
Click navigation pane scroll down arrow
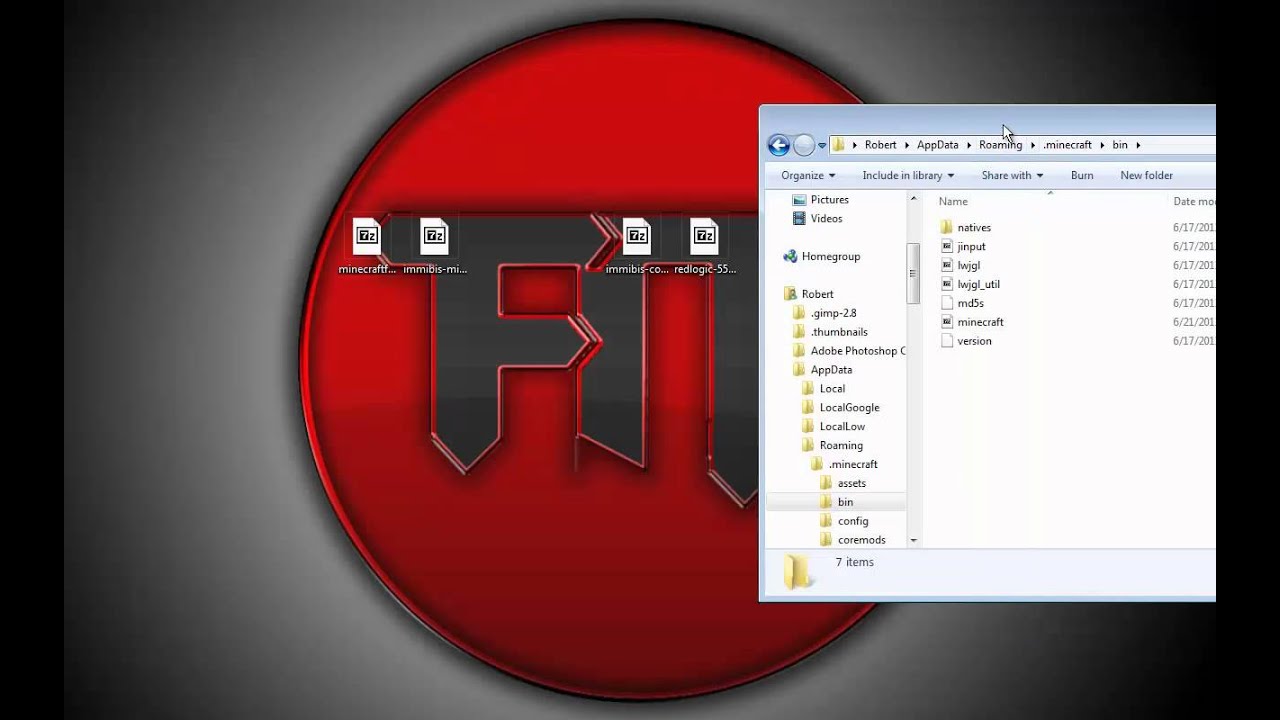pos(913,540)
